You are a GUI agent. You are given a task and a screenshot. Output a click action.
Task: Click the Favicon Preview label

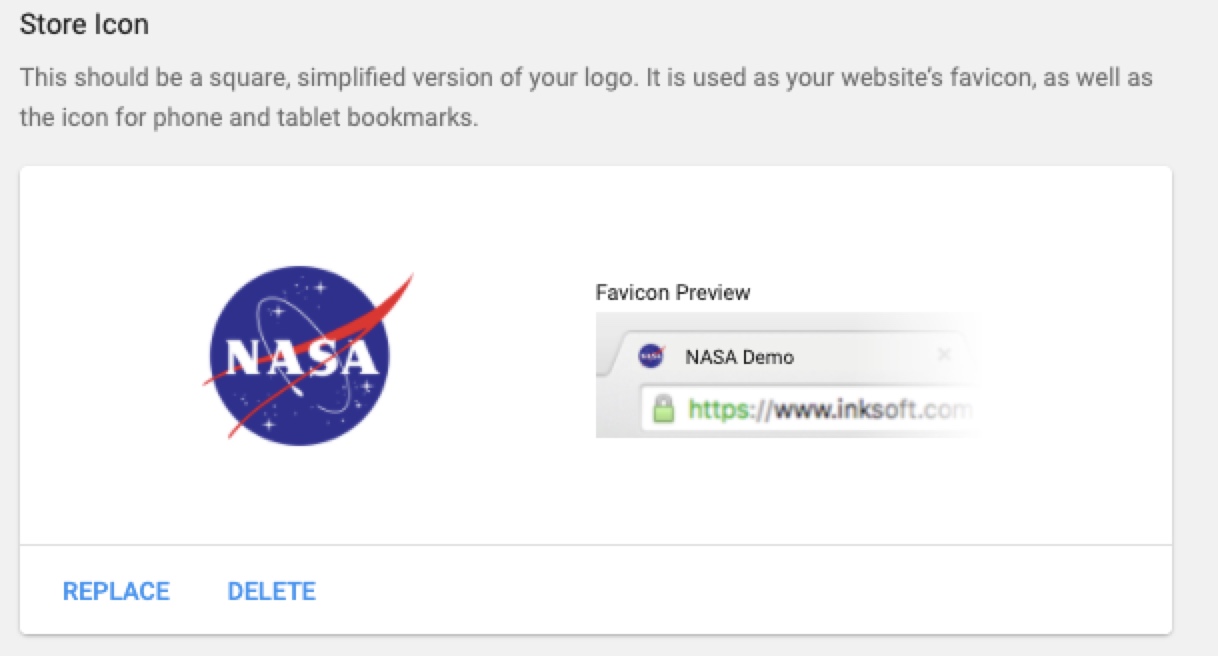coord(672,293)
